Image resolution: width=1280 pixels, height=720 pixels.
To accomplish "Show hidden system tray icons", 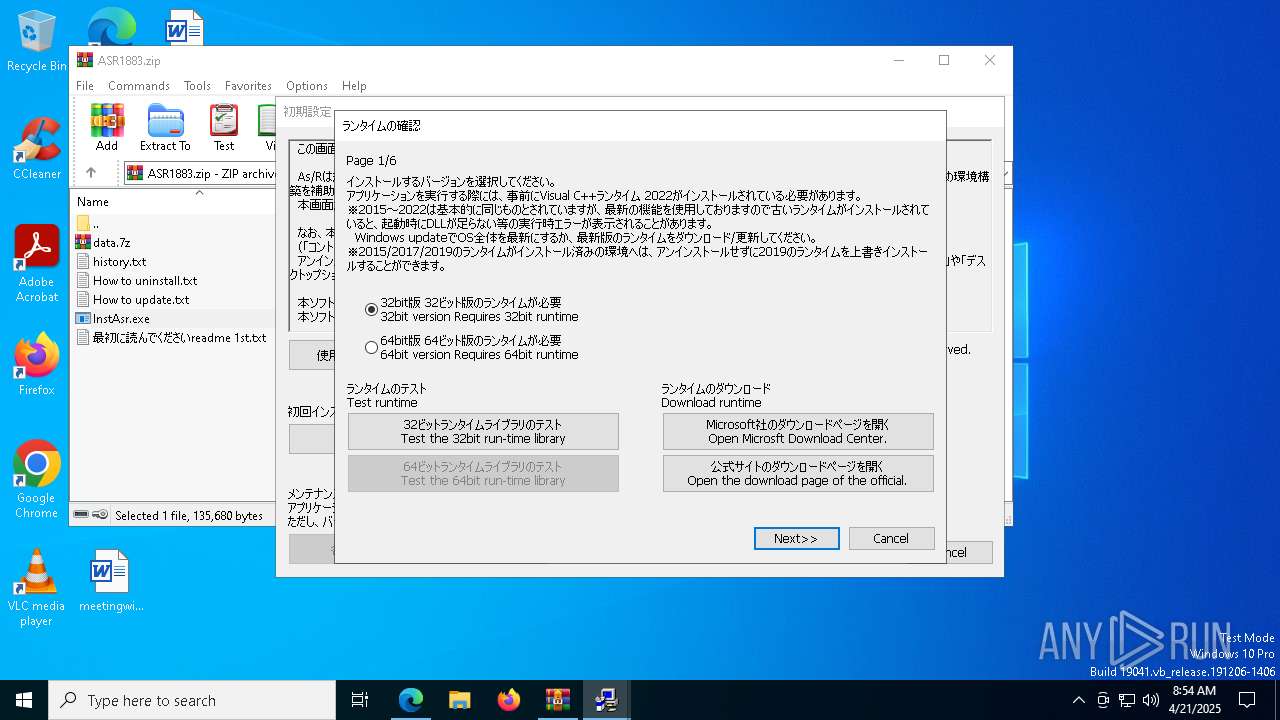I will (x=1078, y=700).
